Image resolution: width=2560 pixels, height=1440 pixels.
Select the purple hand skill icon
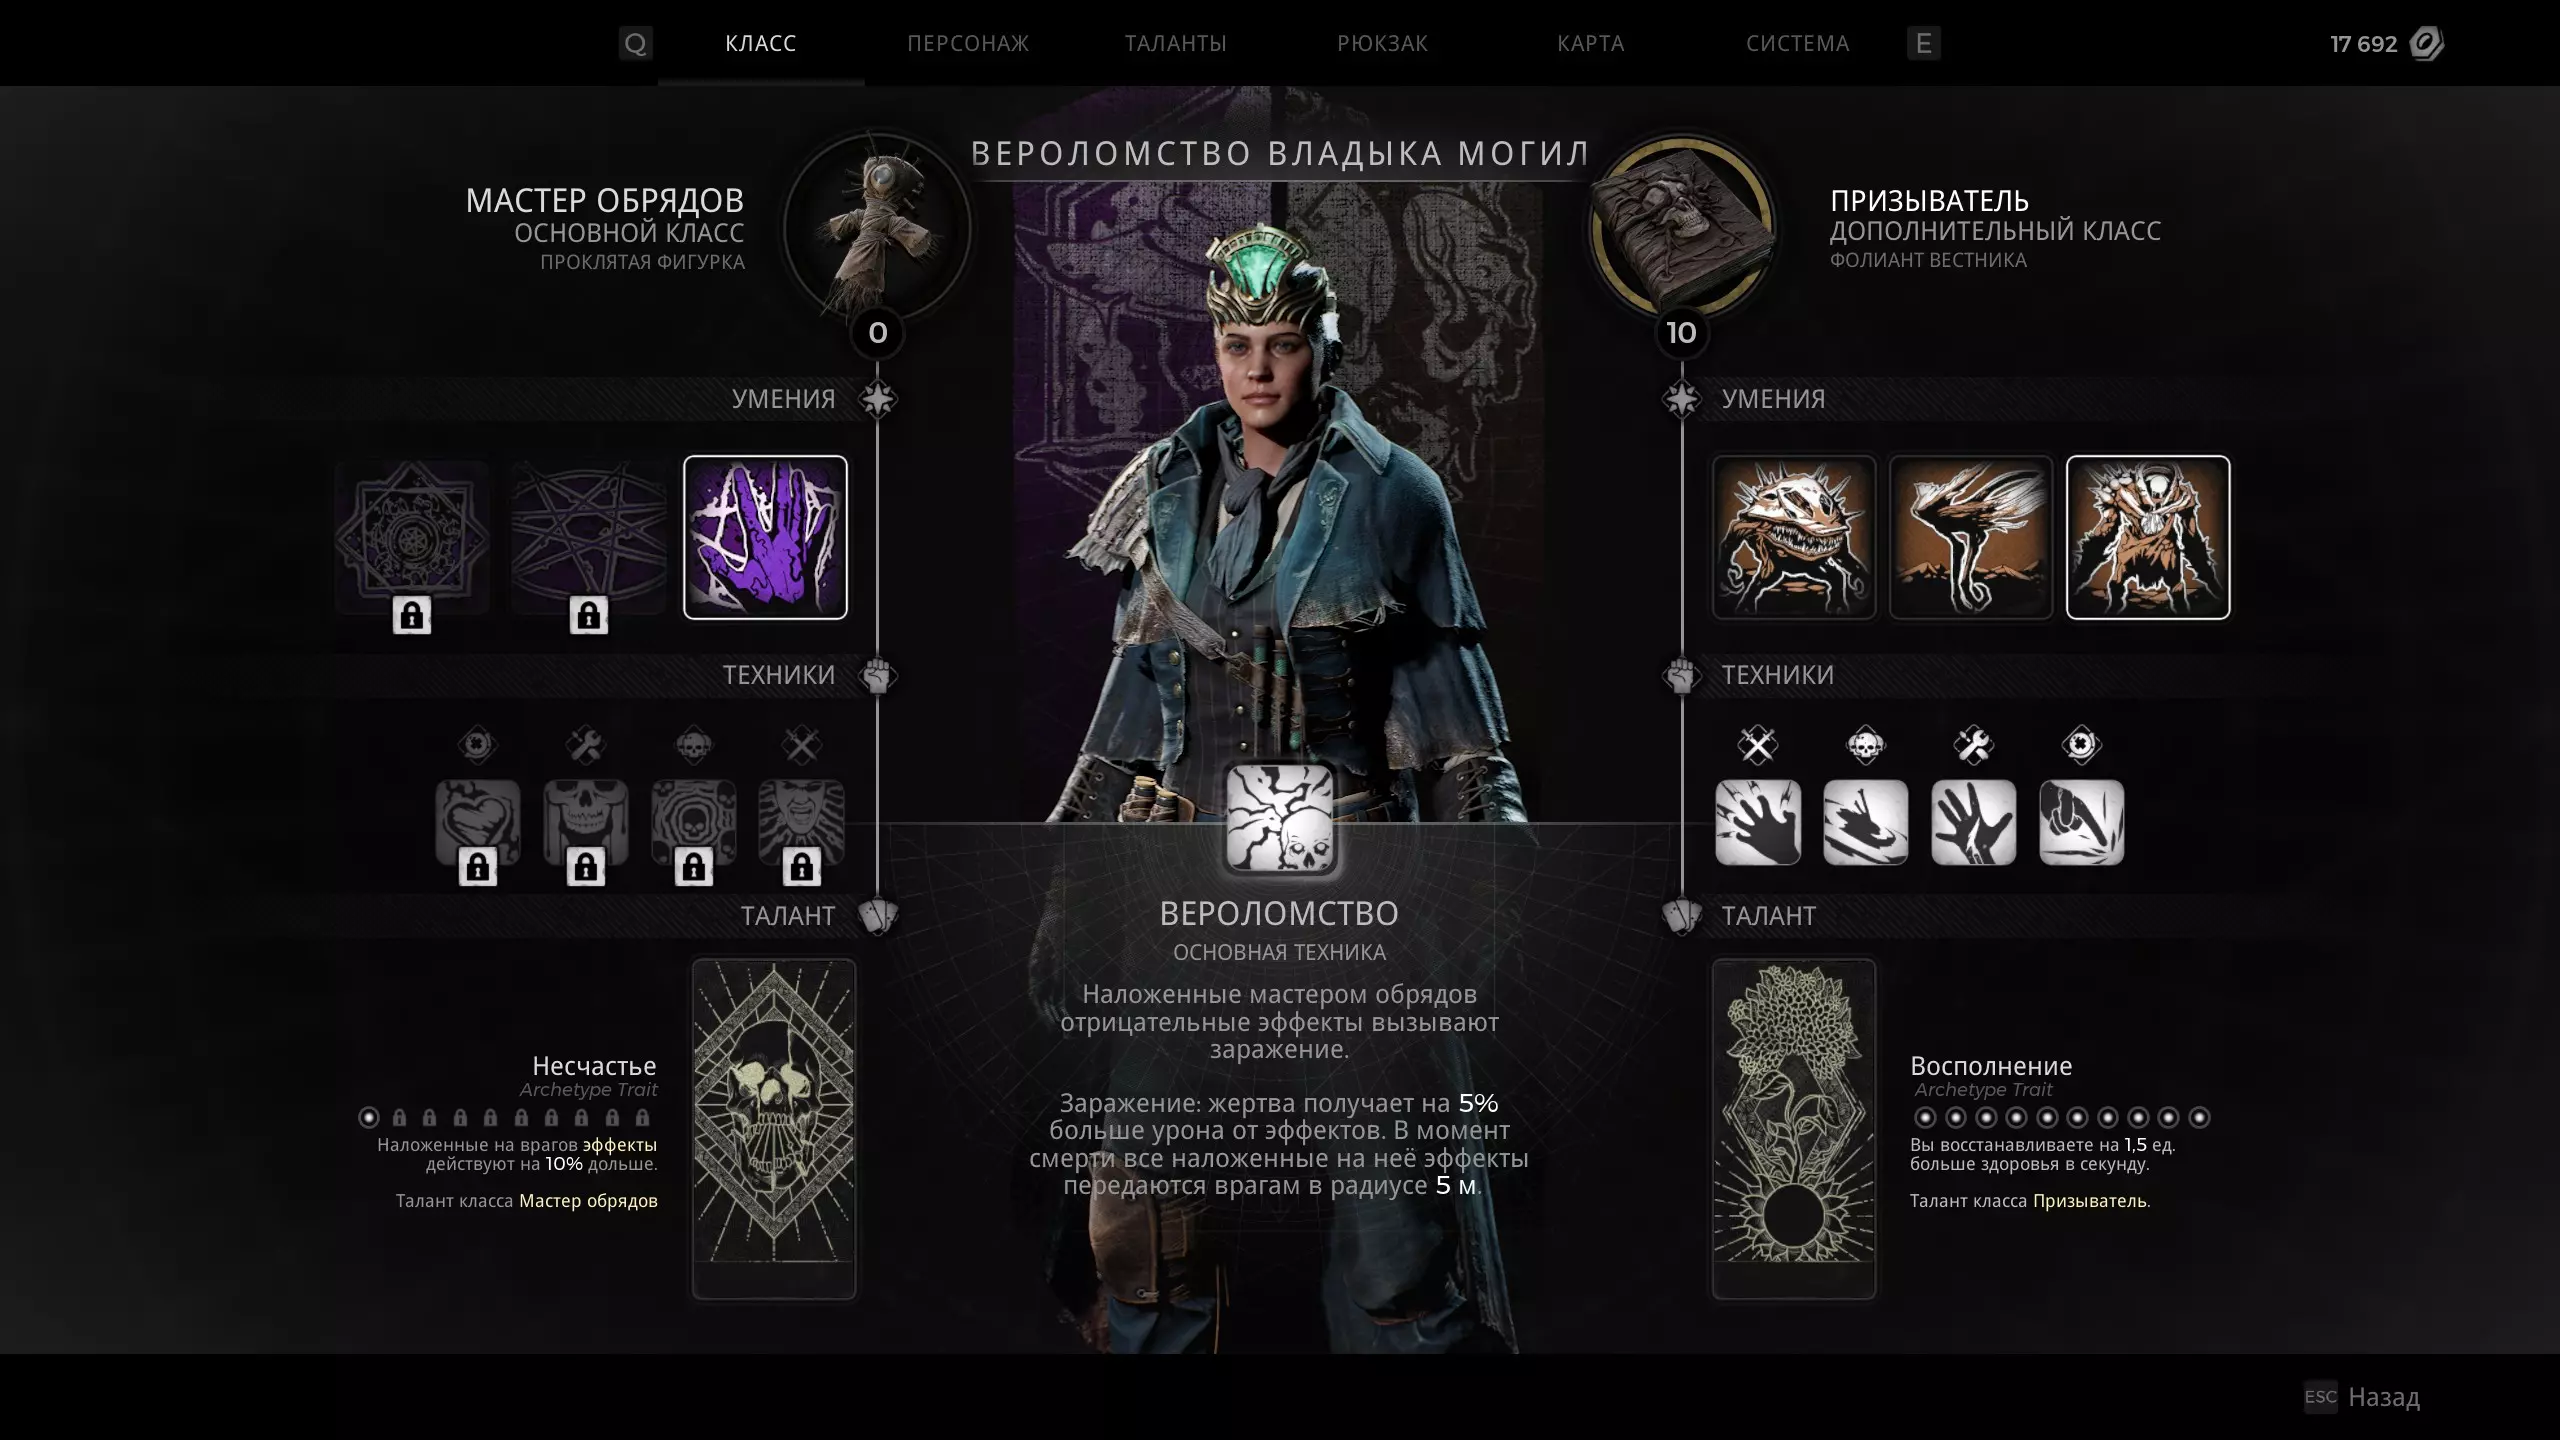(765, 538)
